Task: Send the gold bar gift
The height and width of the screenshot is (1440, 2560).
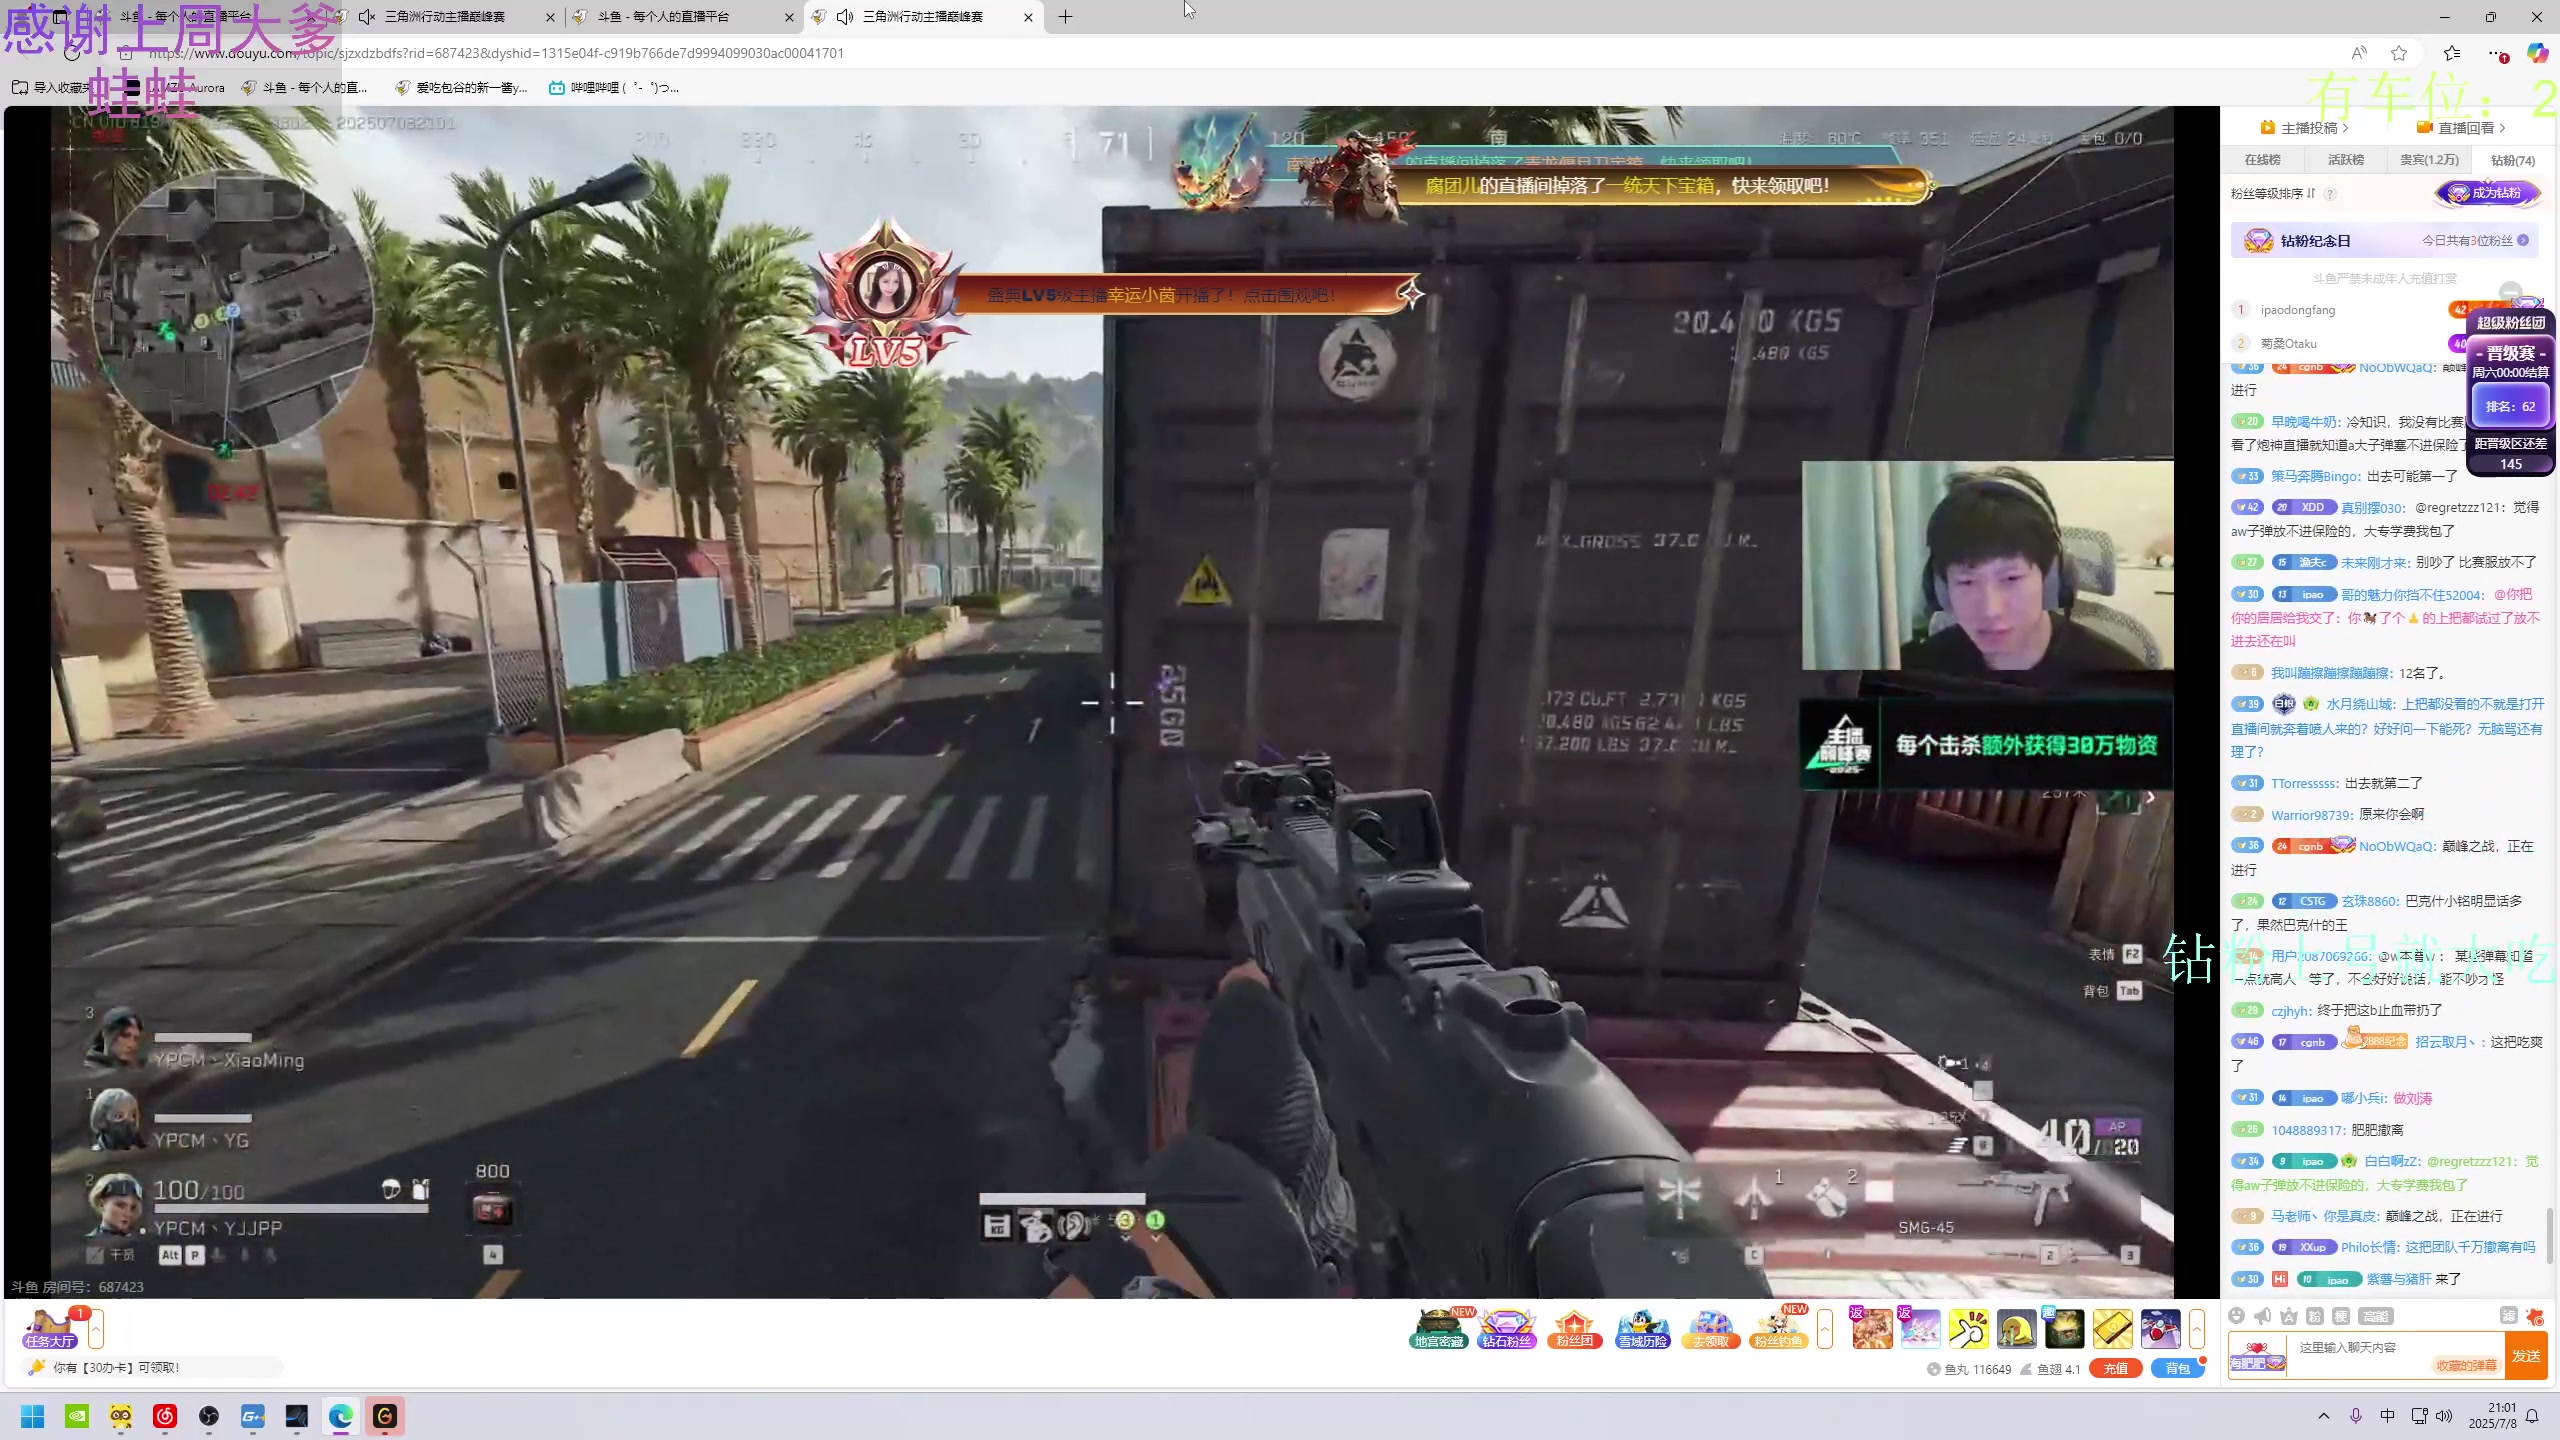Action: (2113, 1329)
